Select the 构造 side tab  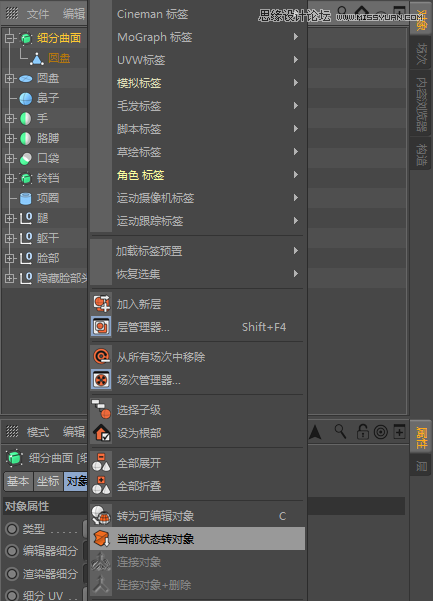[421, 154]
